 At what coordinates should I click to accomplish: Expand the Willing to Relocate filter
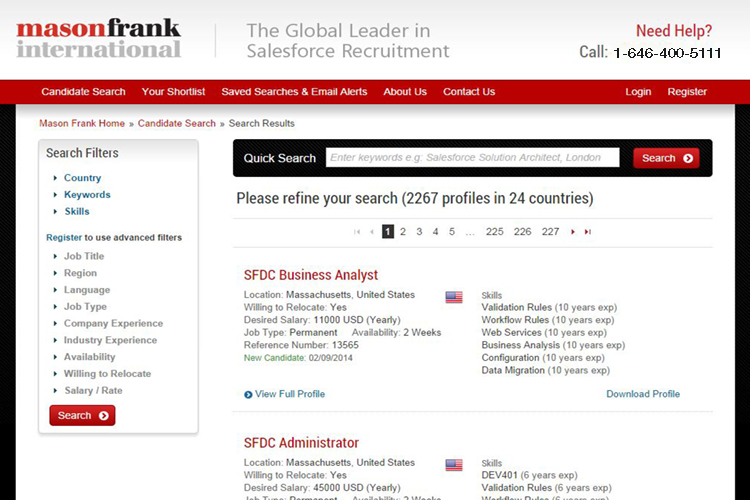tap(108, 374)
